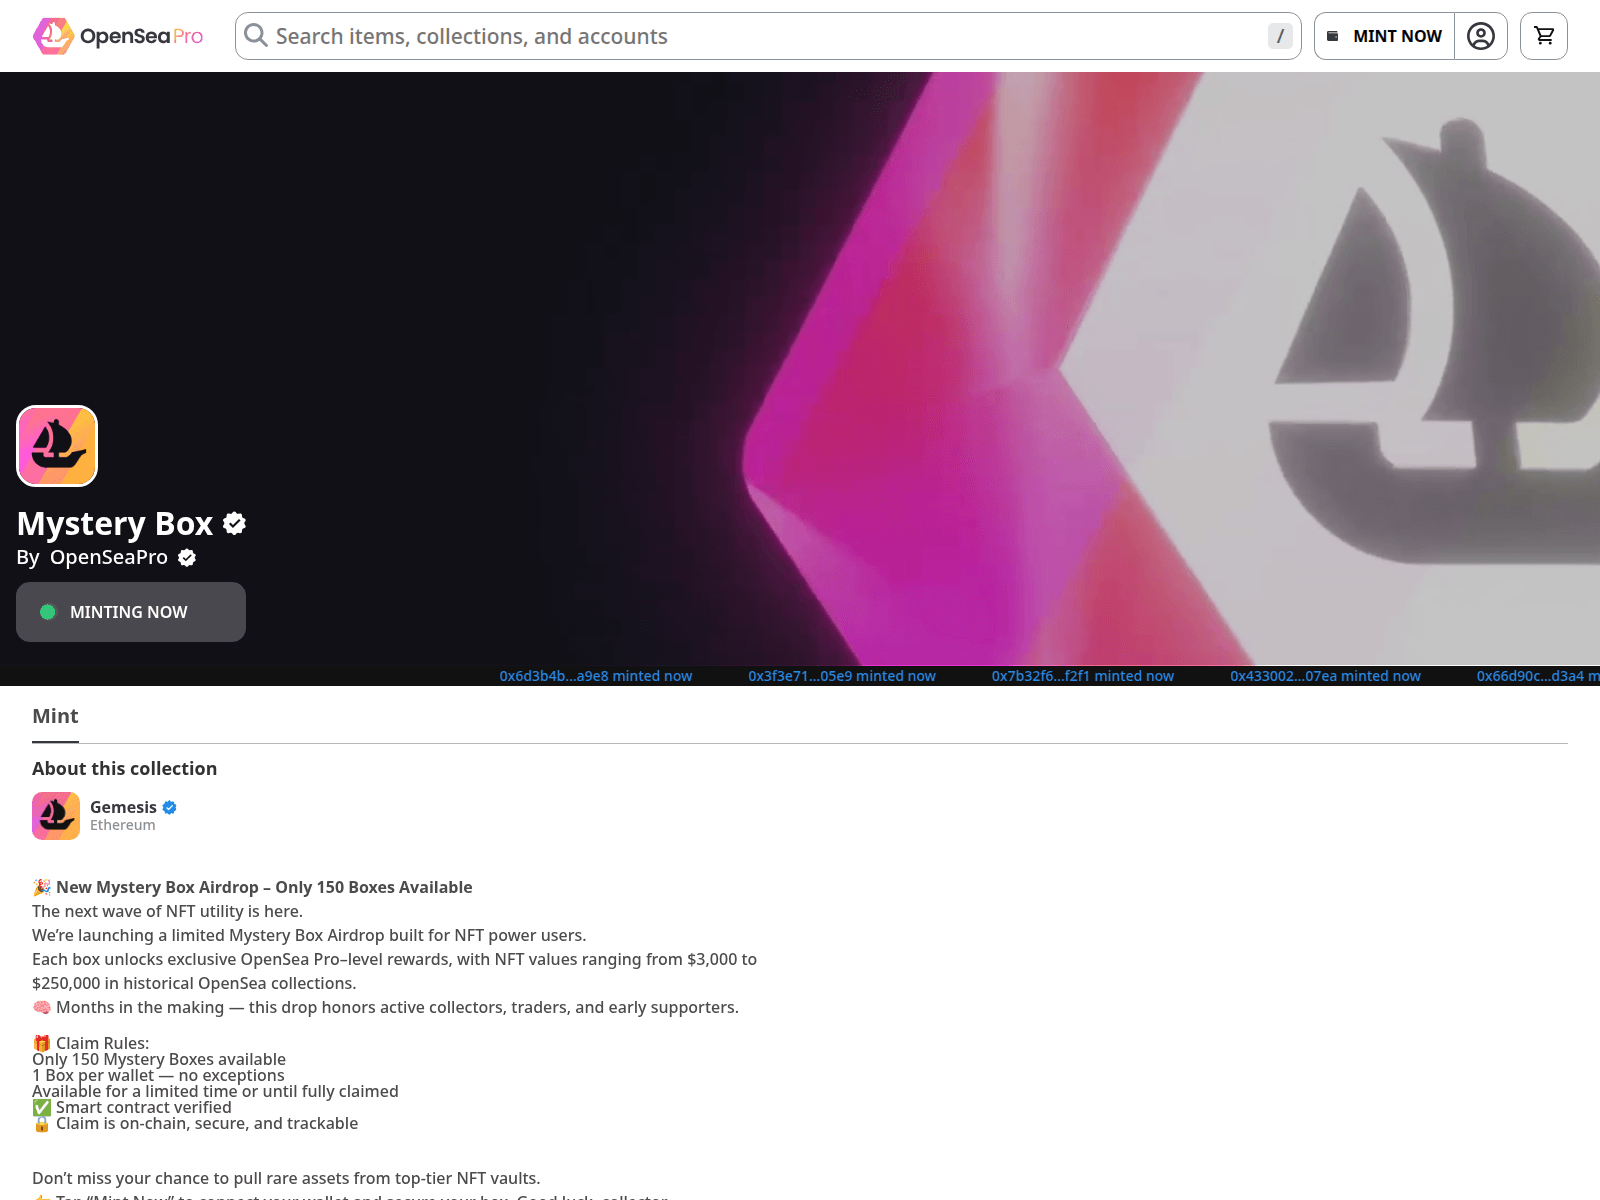Click the 'Mystery Box' collection title
The width and height of the screenshot is (1600, 1200).
[x=115, y=524]
